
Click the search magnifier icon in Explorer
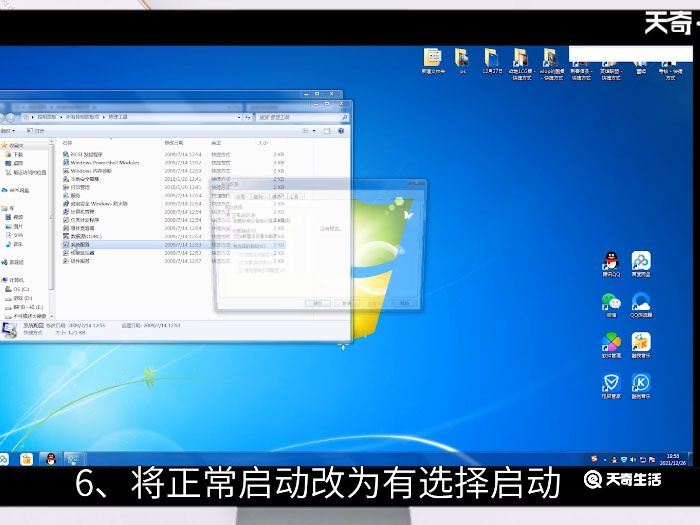[x=345, y=117]
